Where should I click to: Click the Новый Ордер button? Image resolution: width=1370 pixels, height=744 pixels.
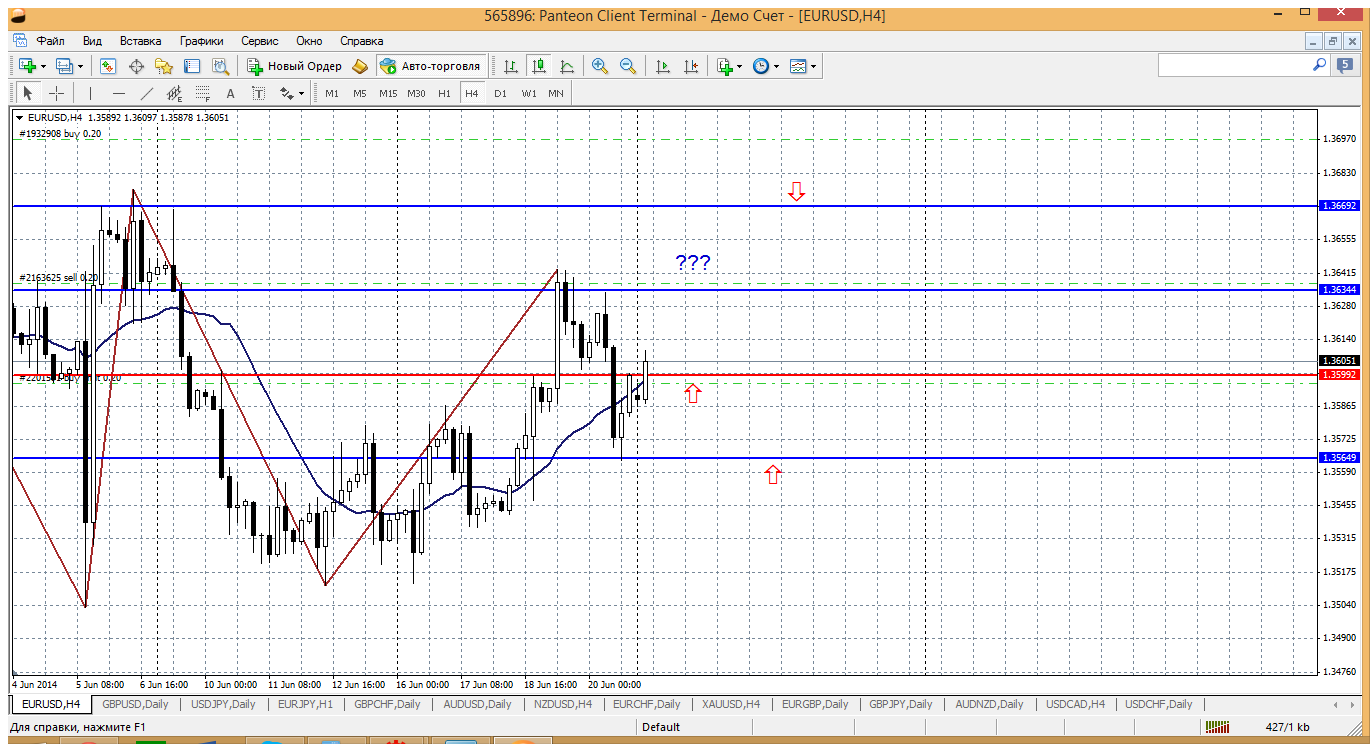coord(294,66)
